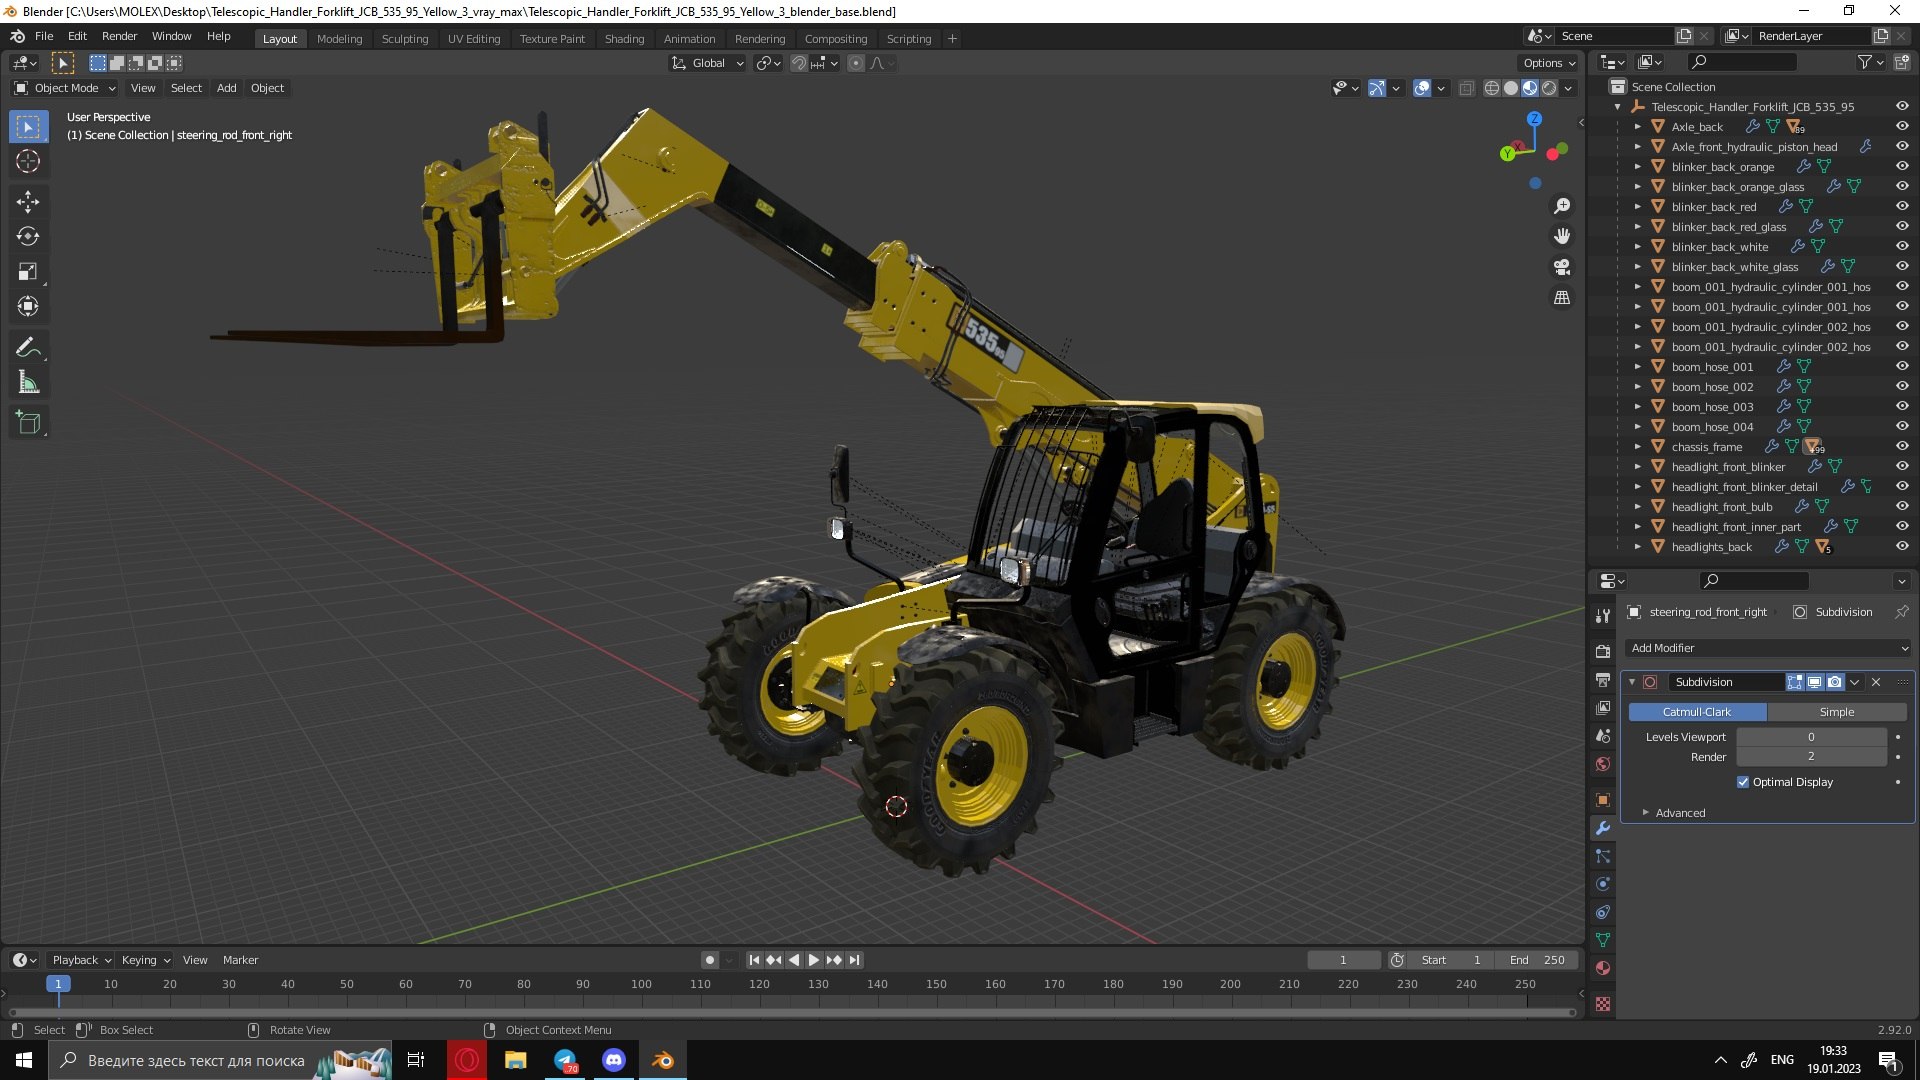Click the pan view hand icon
The width and height of the screenshot is (1920, 1080).
(x=1561, y=236)
